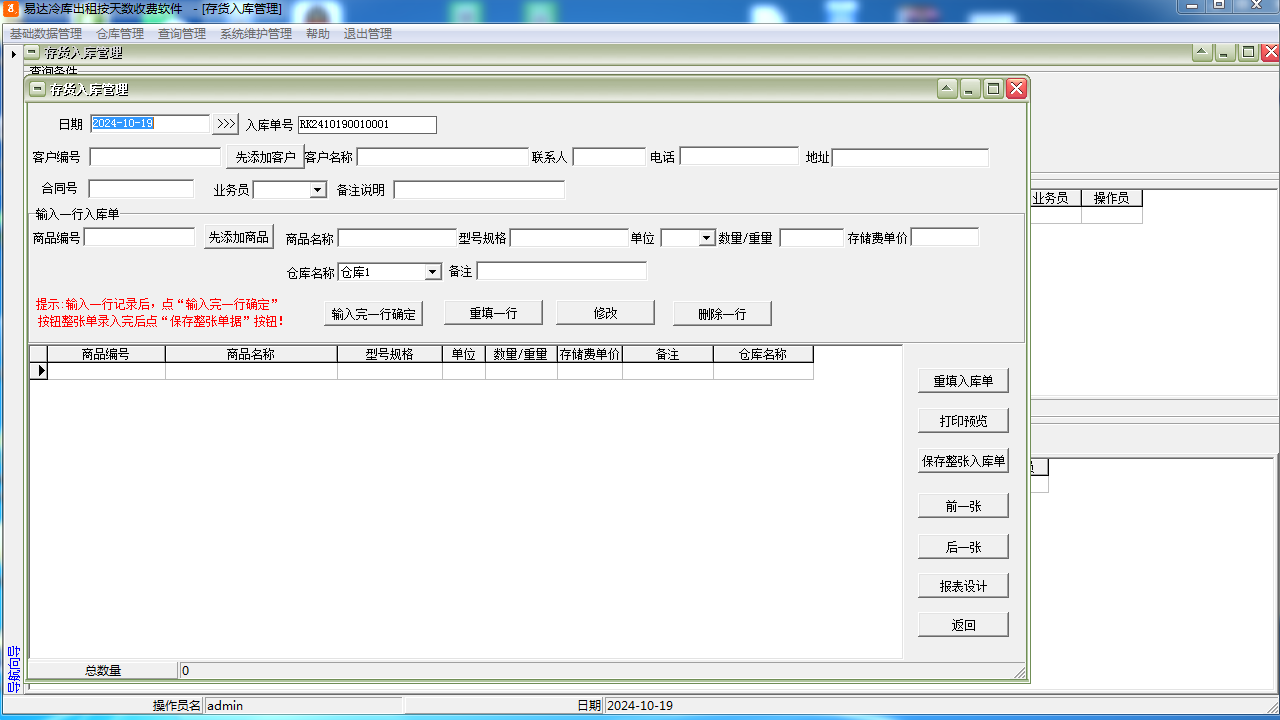Click the small black arrow beside the background window
Image resolution: width=1280 pixels, height=720 pixels.
[13, 53]
